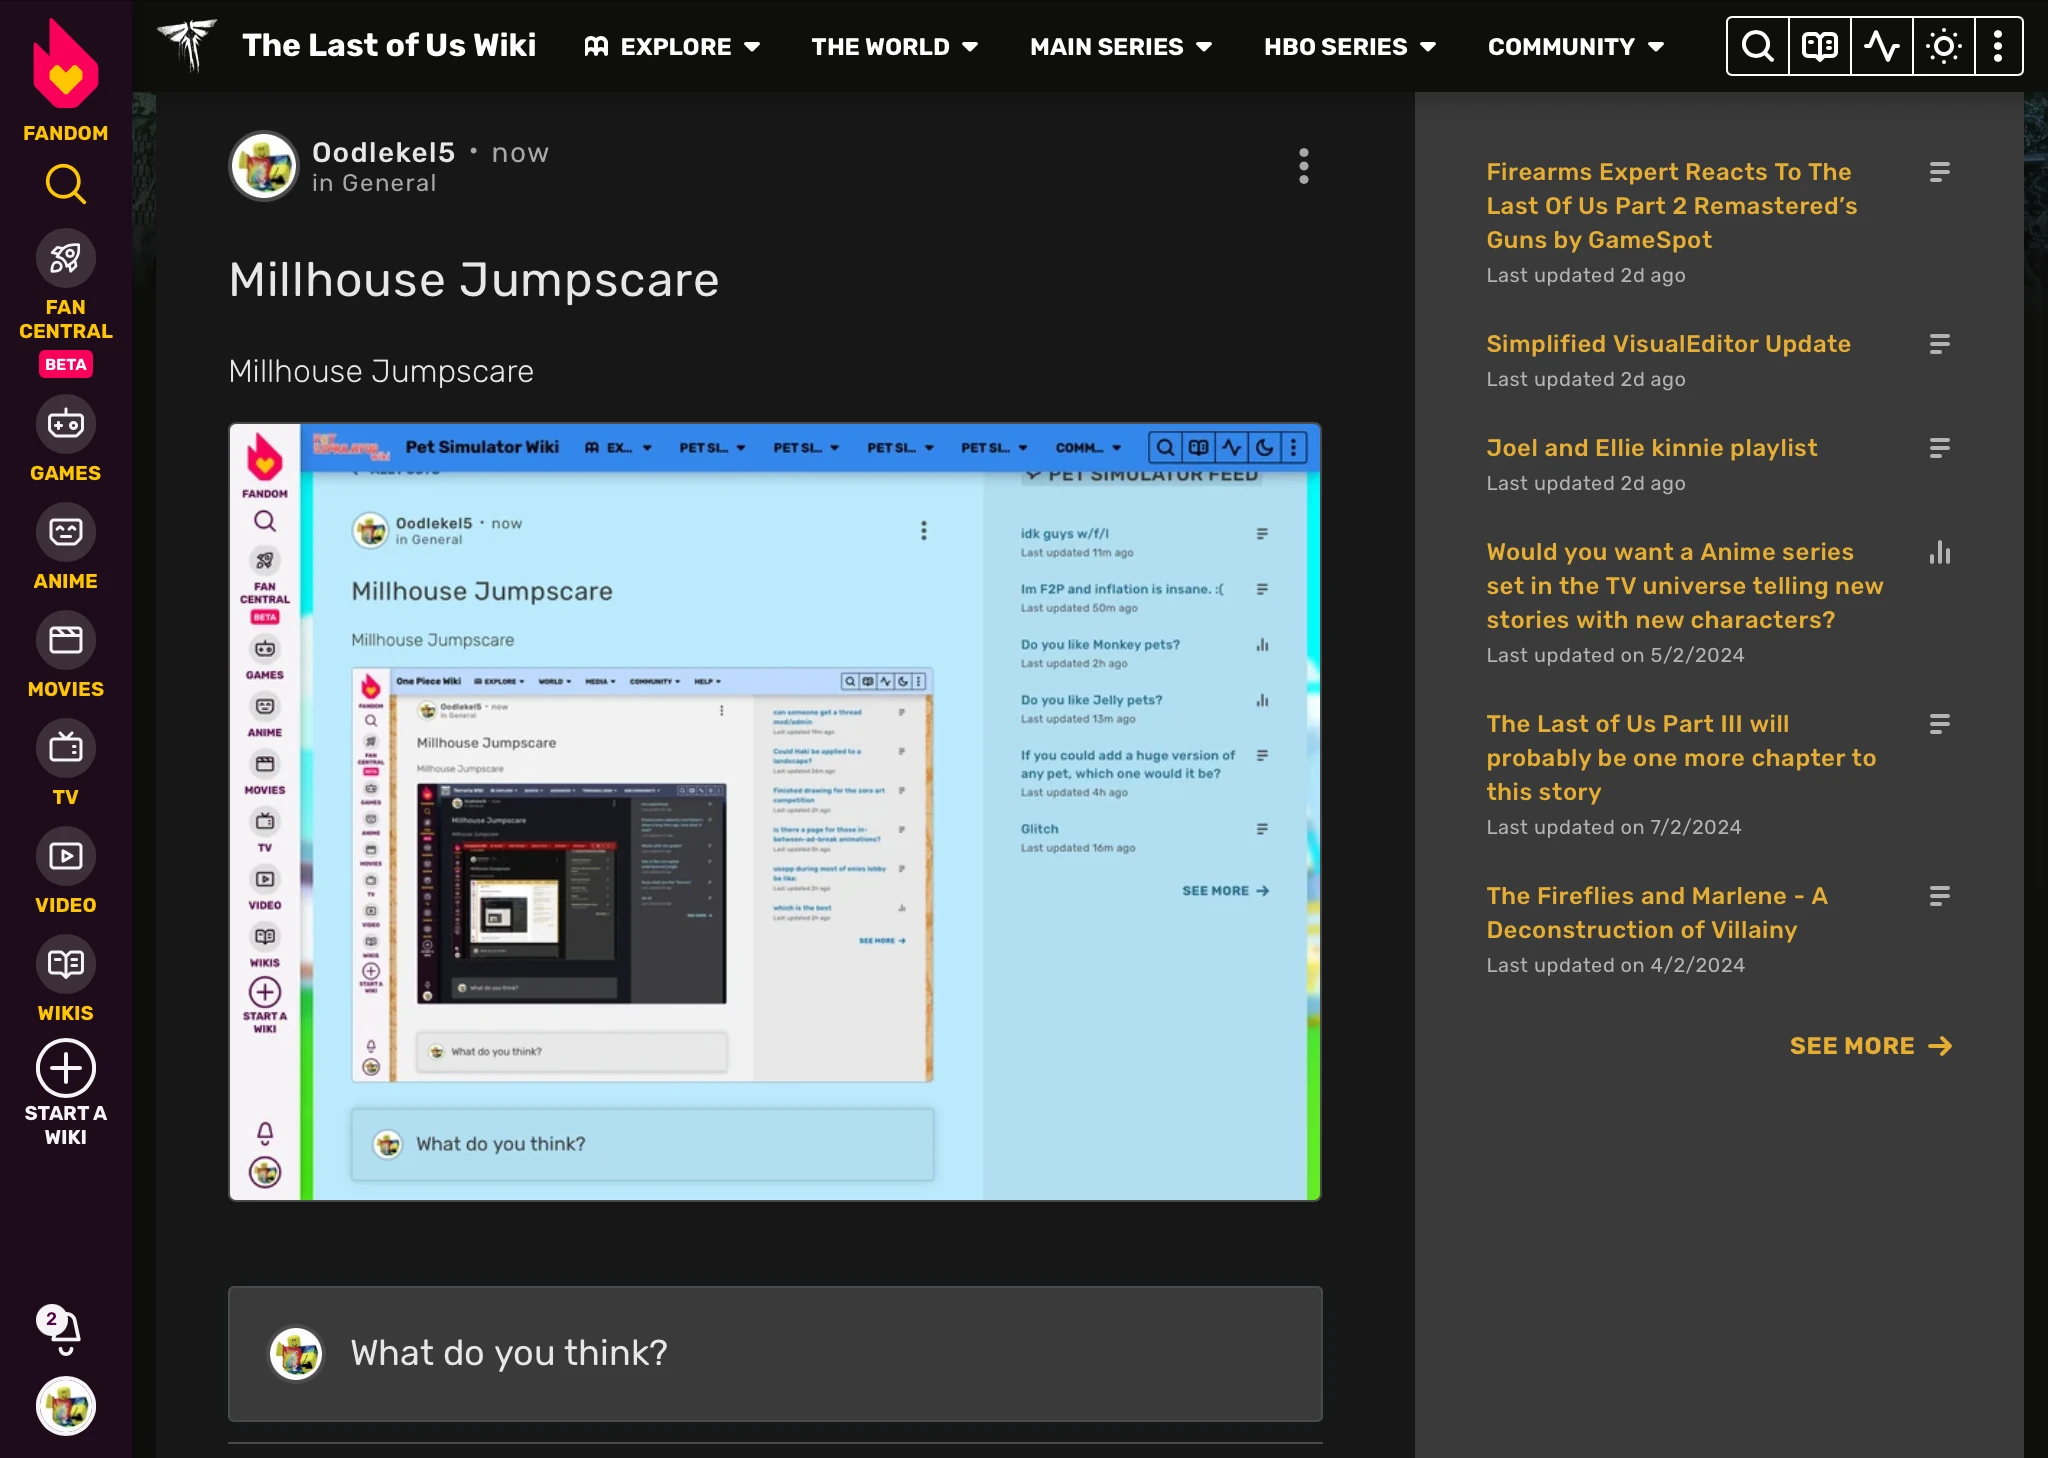Screen dimensions: 2048x1458
Task: Open Fan Central rocket icon
Action: (65, 258)
